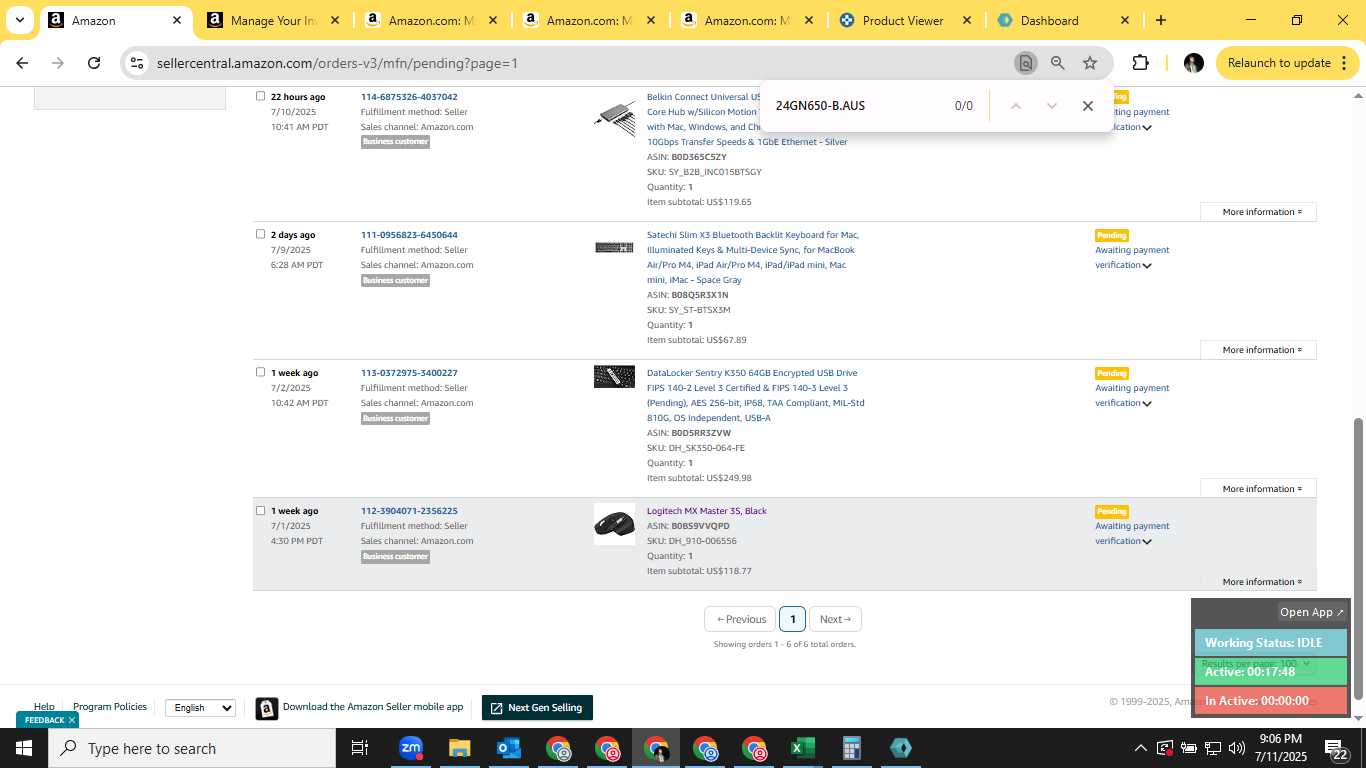
Task: Open Calculator from the taskbar
Action: click(851, 748)
